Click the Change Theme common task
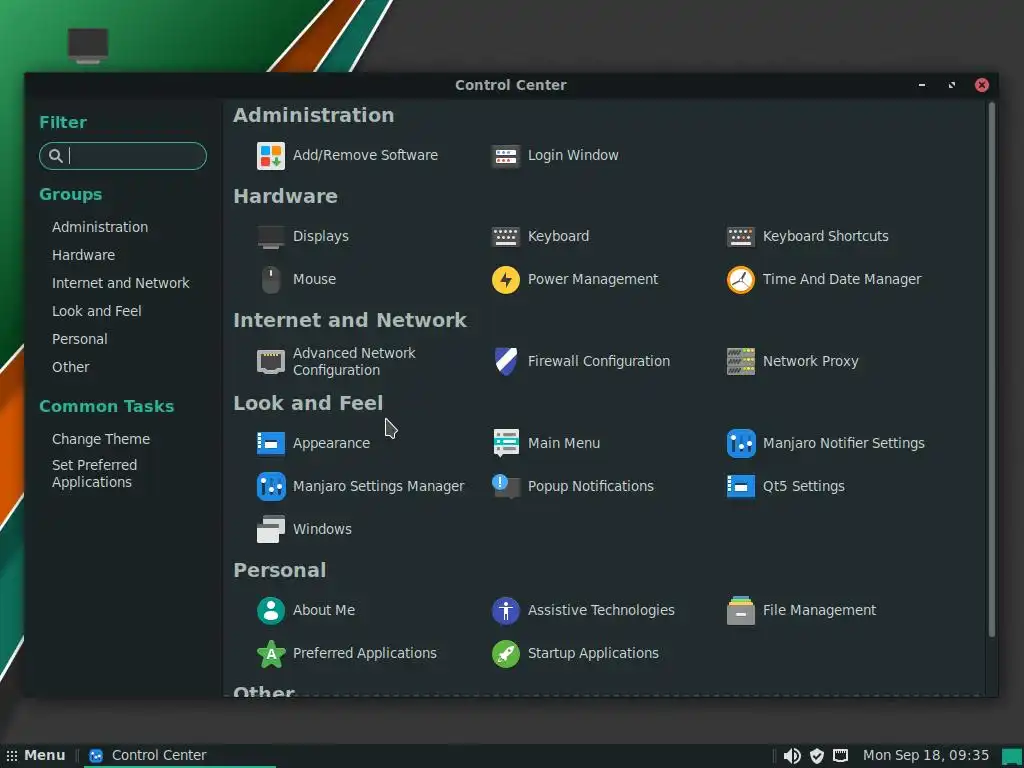The height and width of the screenshot is (768, 1024). [x=101, y=439]
